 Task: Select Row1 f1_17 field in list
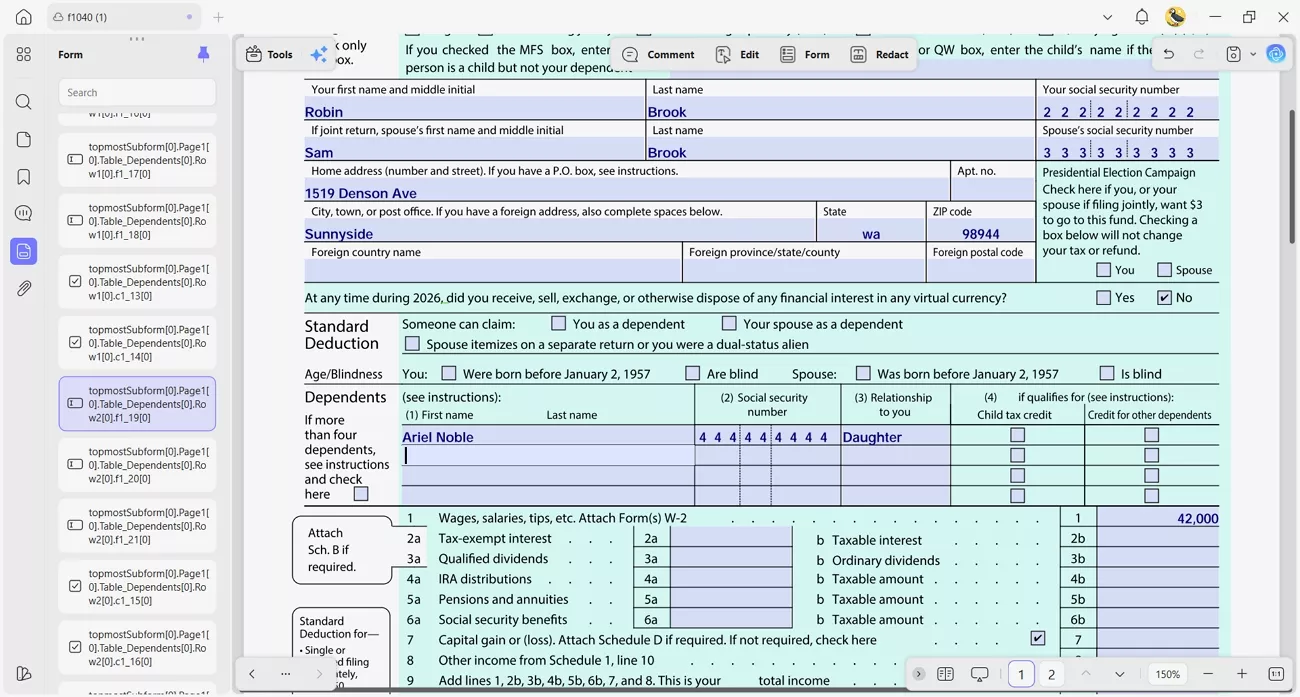tap(137, 159)
